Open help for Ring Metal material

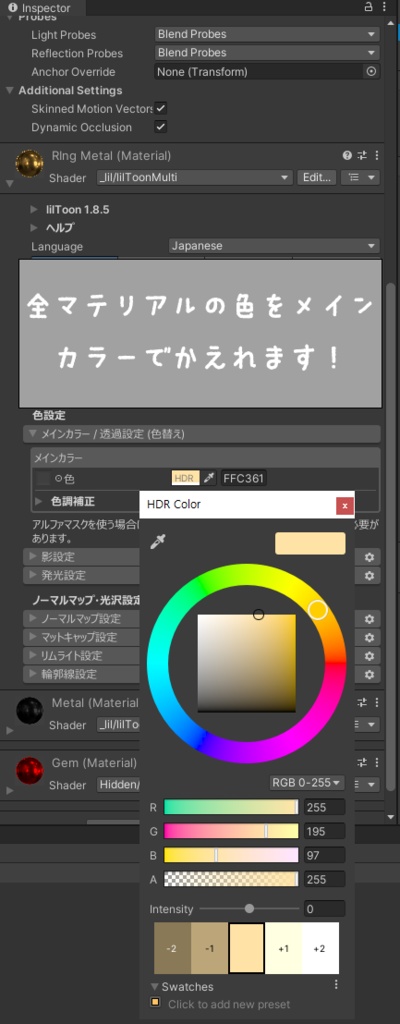[x=347, y=155]
